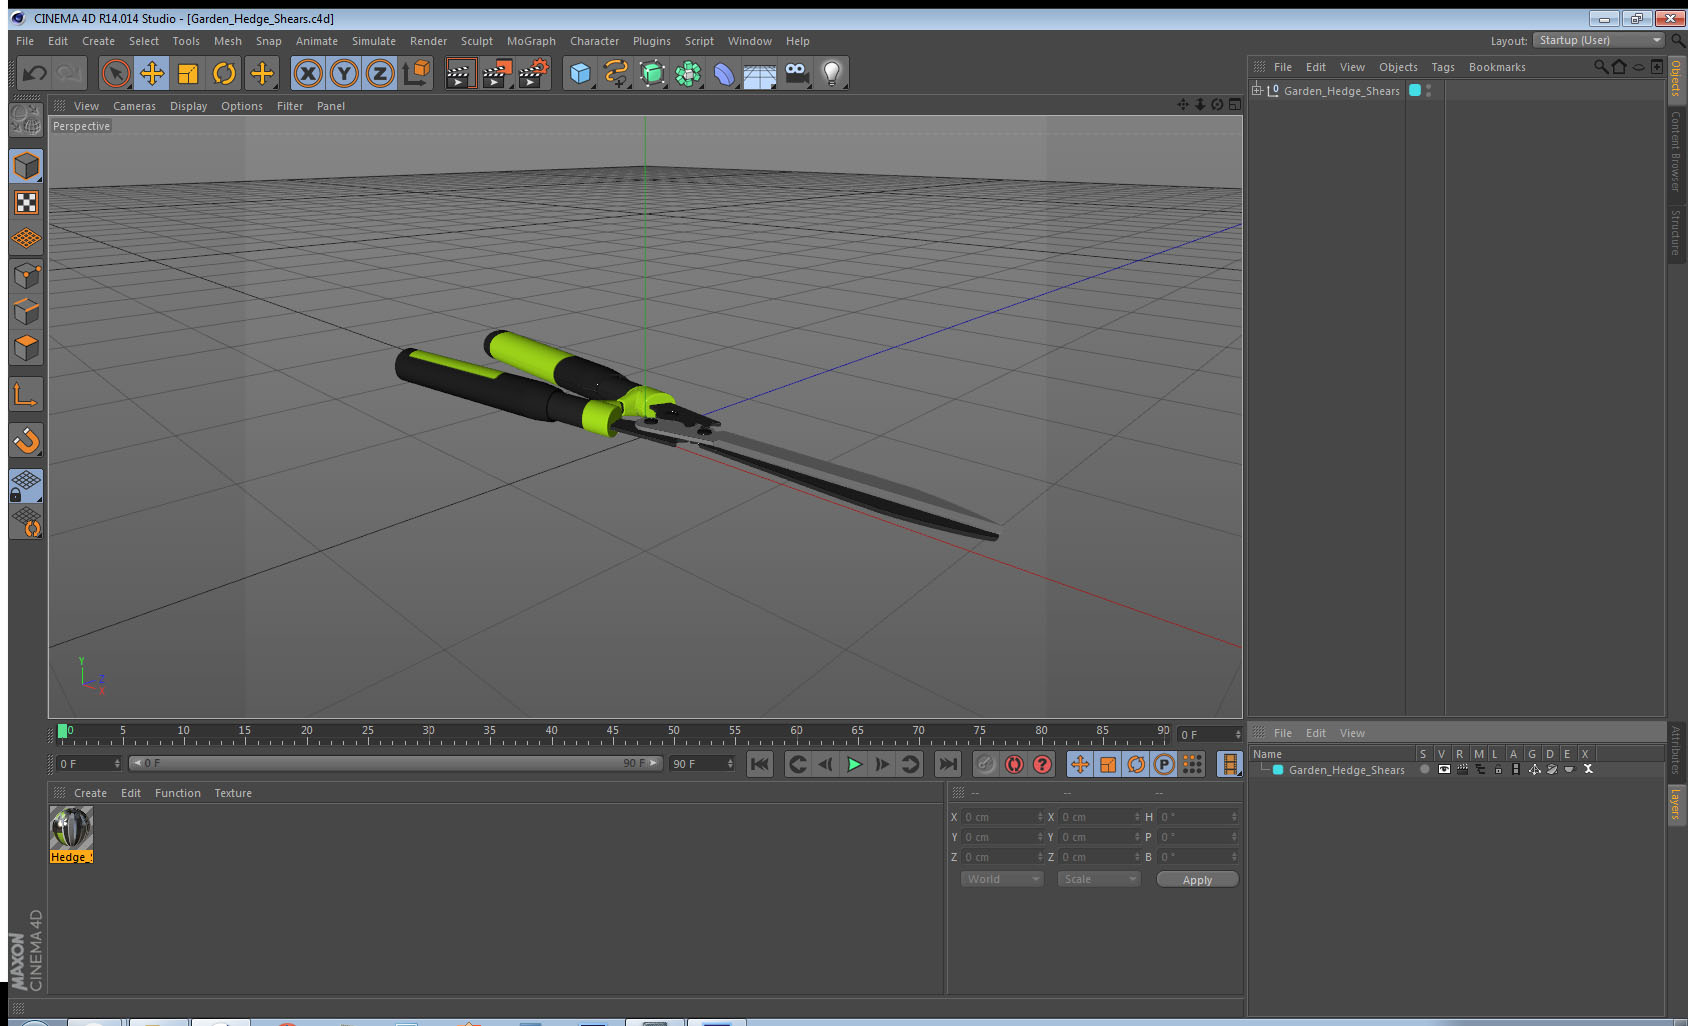Screen dimensions: 1688x1026
Task: Open the Scale mode dropdown
Action: pos(1098,879)
